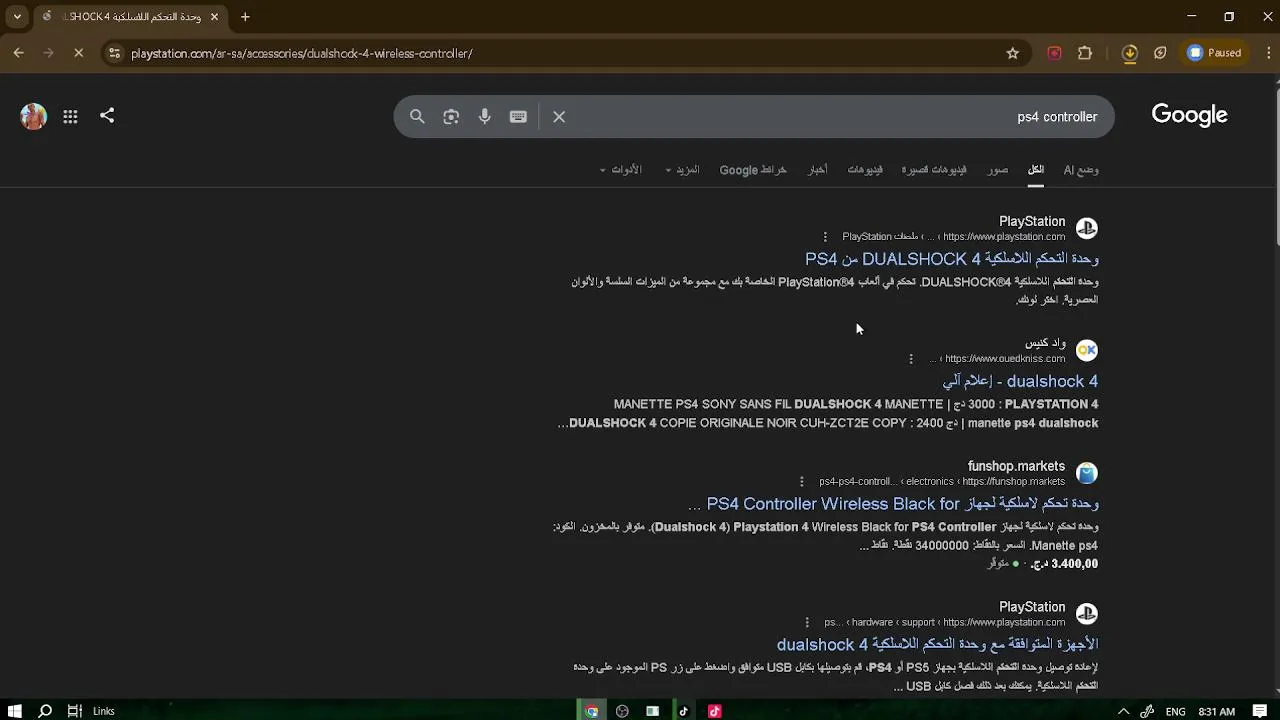Go back to previous page in Chrome
Viewport: 1280px width, 720px height.
click(x=18, y=53)
